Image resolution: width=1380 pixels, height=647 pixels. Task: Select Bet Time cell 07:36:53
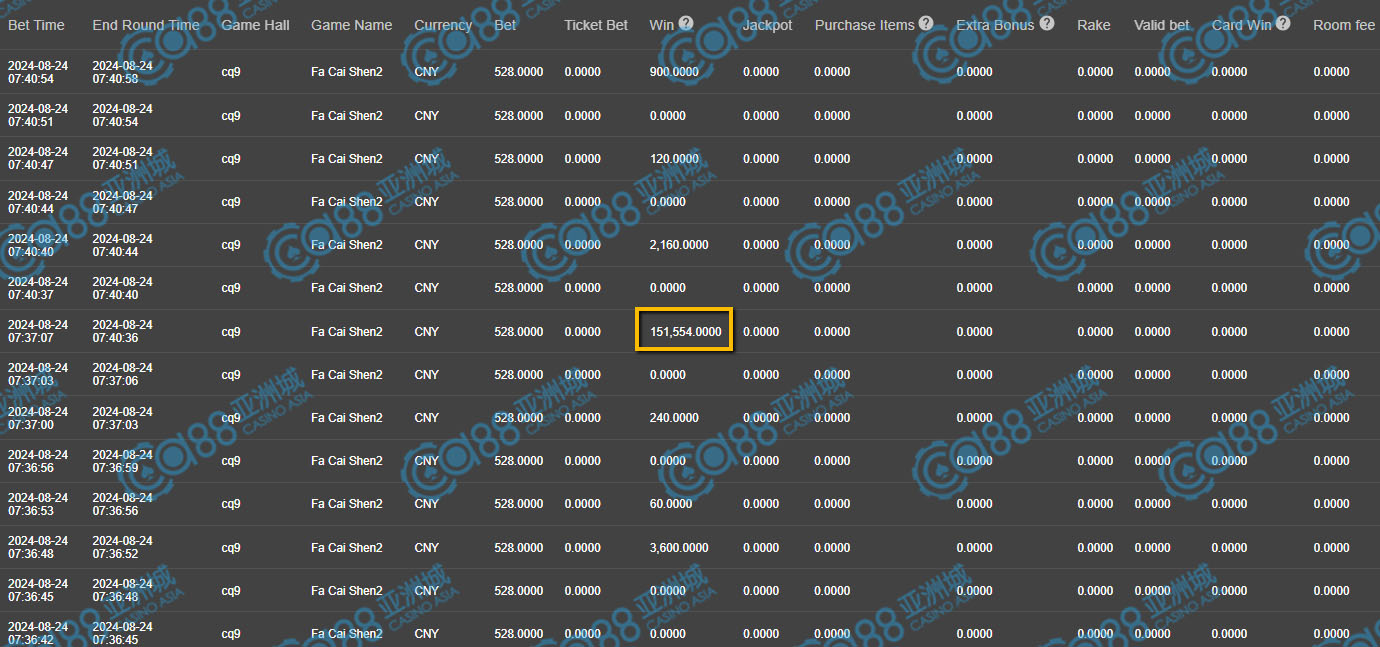[x=38, y=504]
